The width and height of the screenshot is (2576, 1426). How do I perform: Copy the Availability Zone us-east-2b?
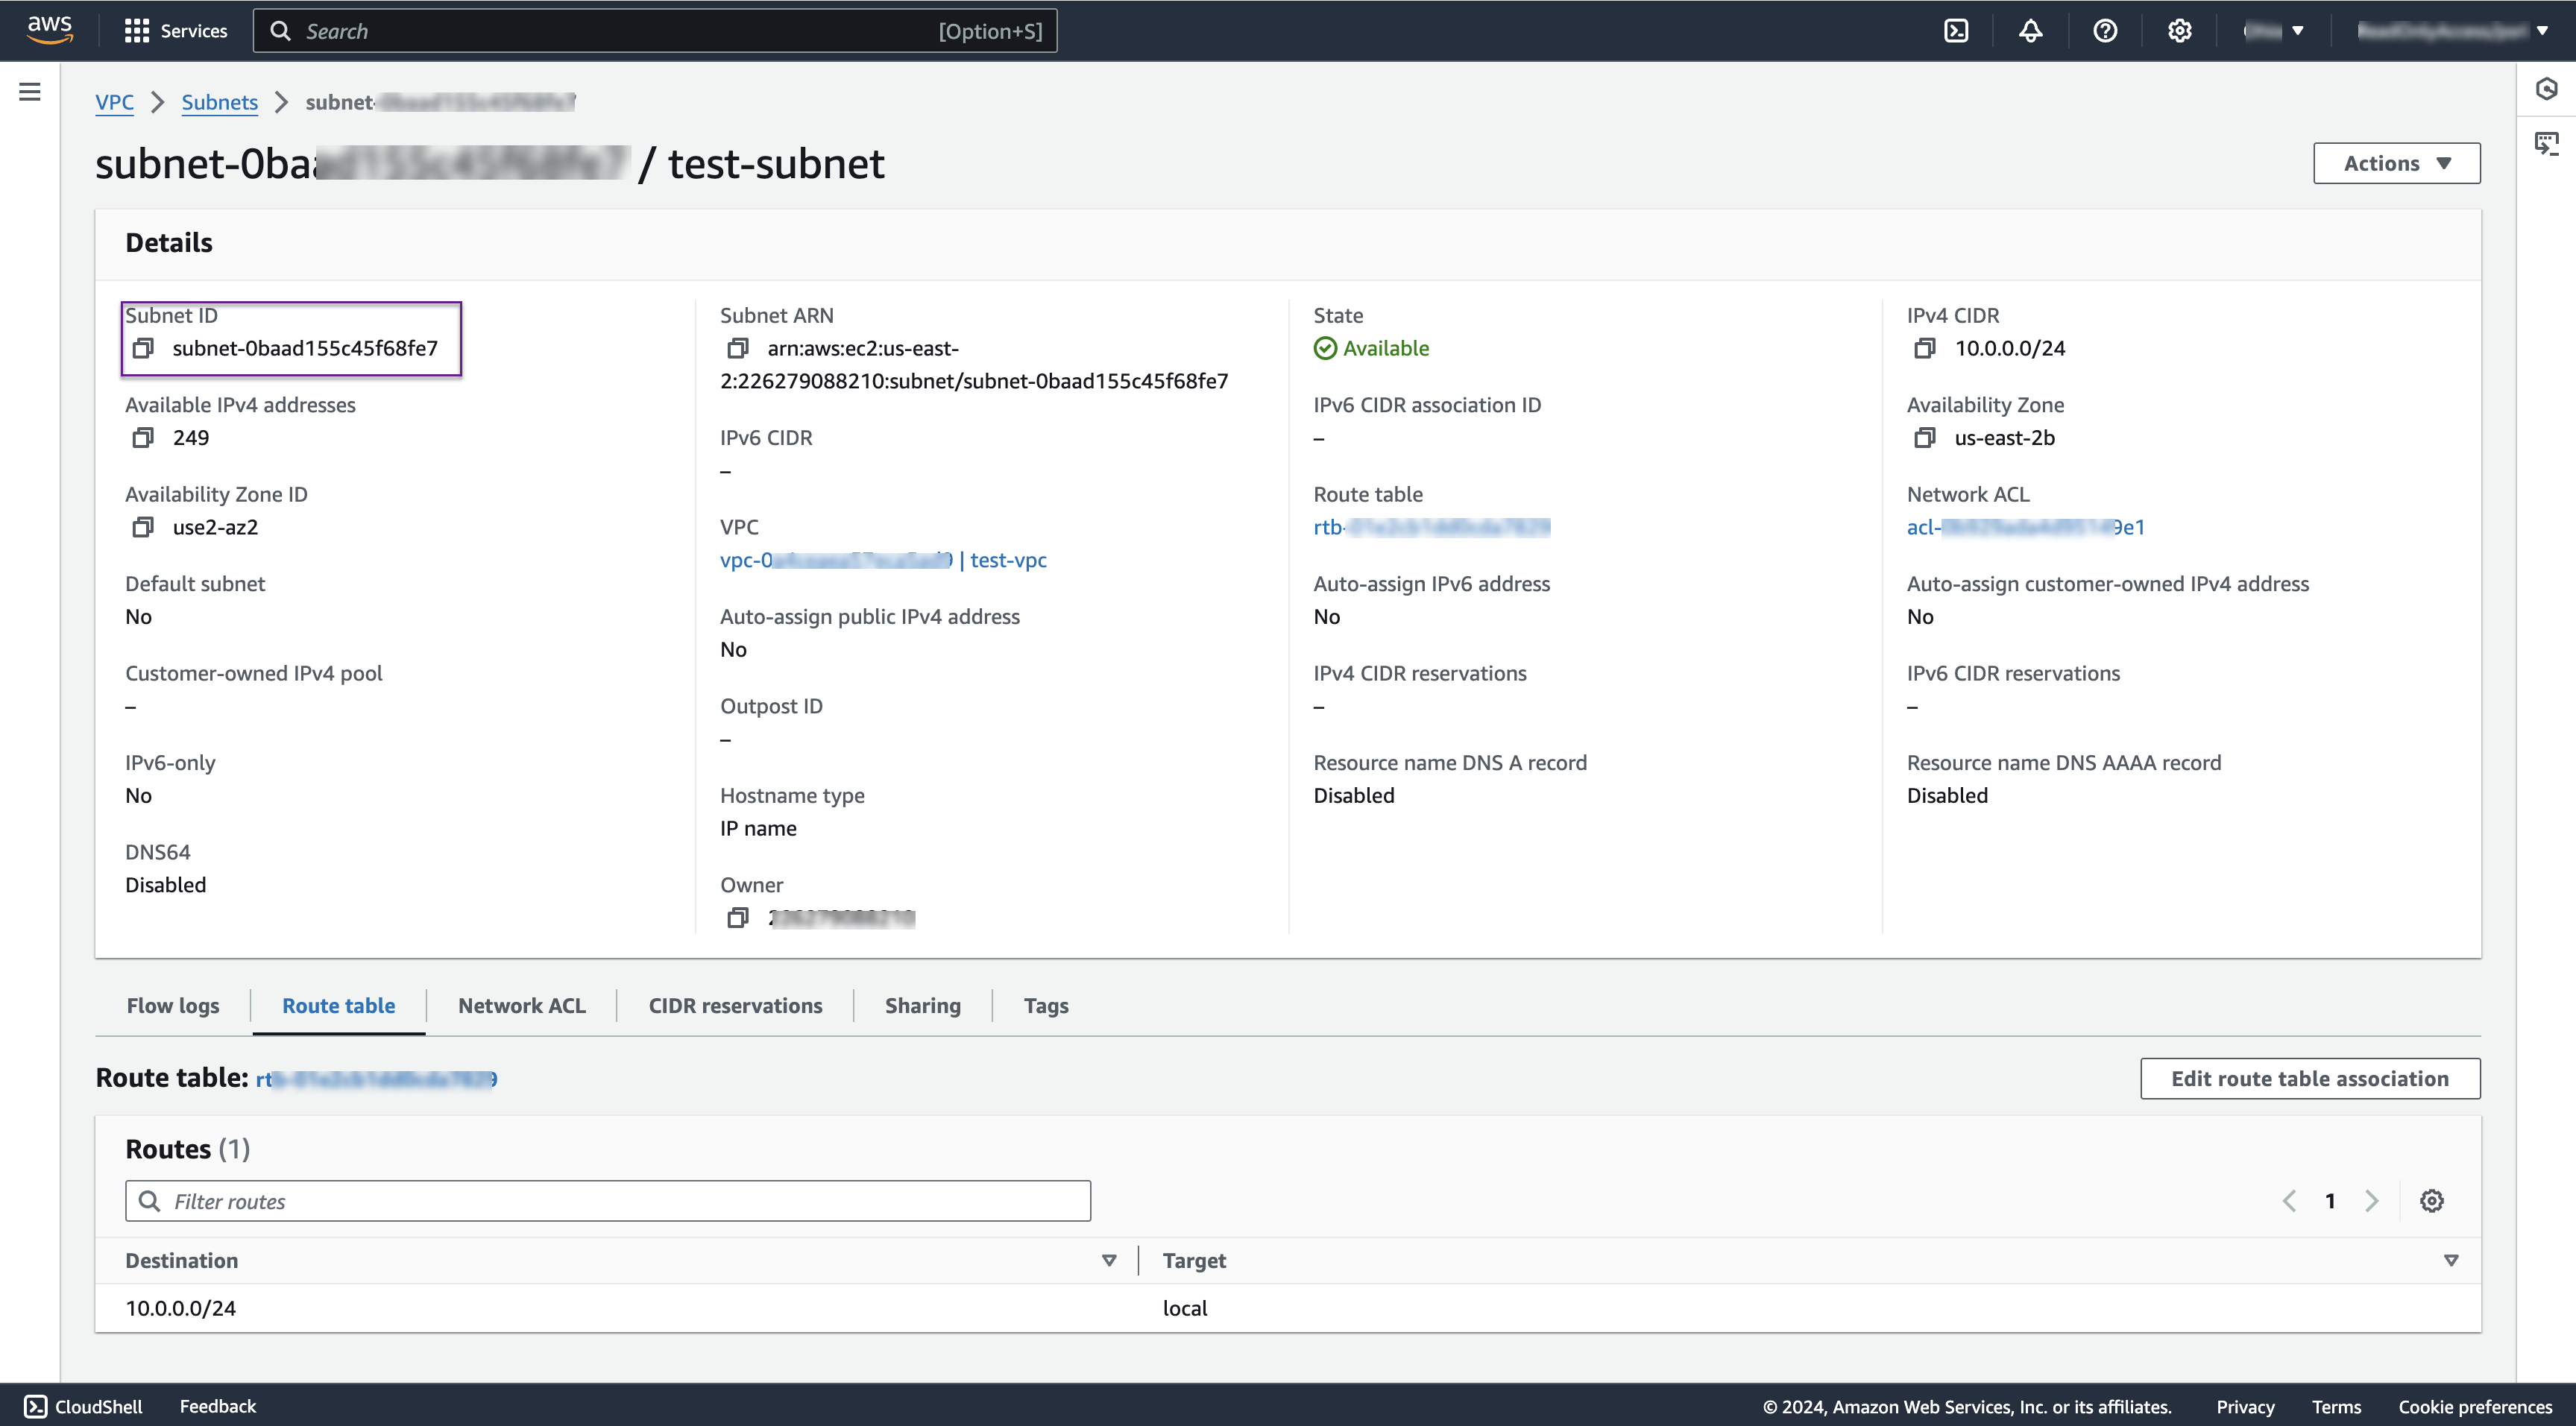point(1925,438)
